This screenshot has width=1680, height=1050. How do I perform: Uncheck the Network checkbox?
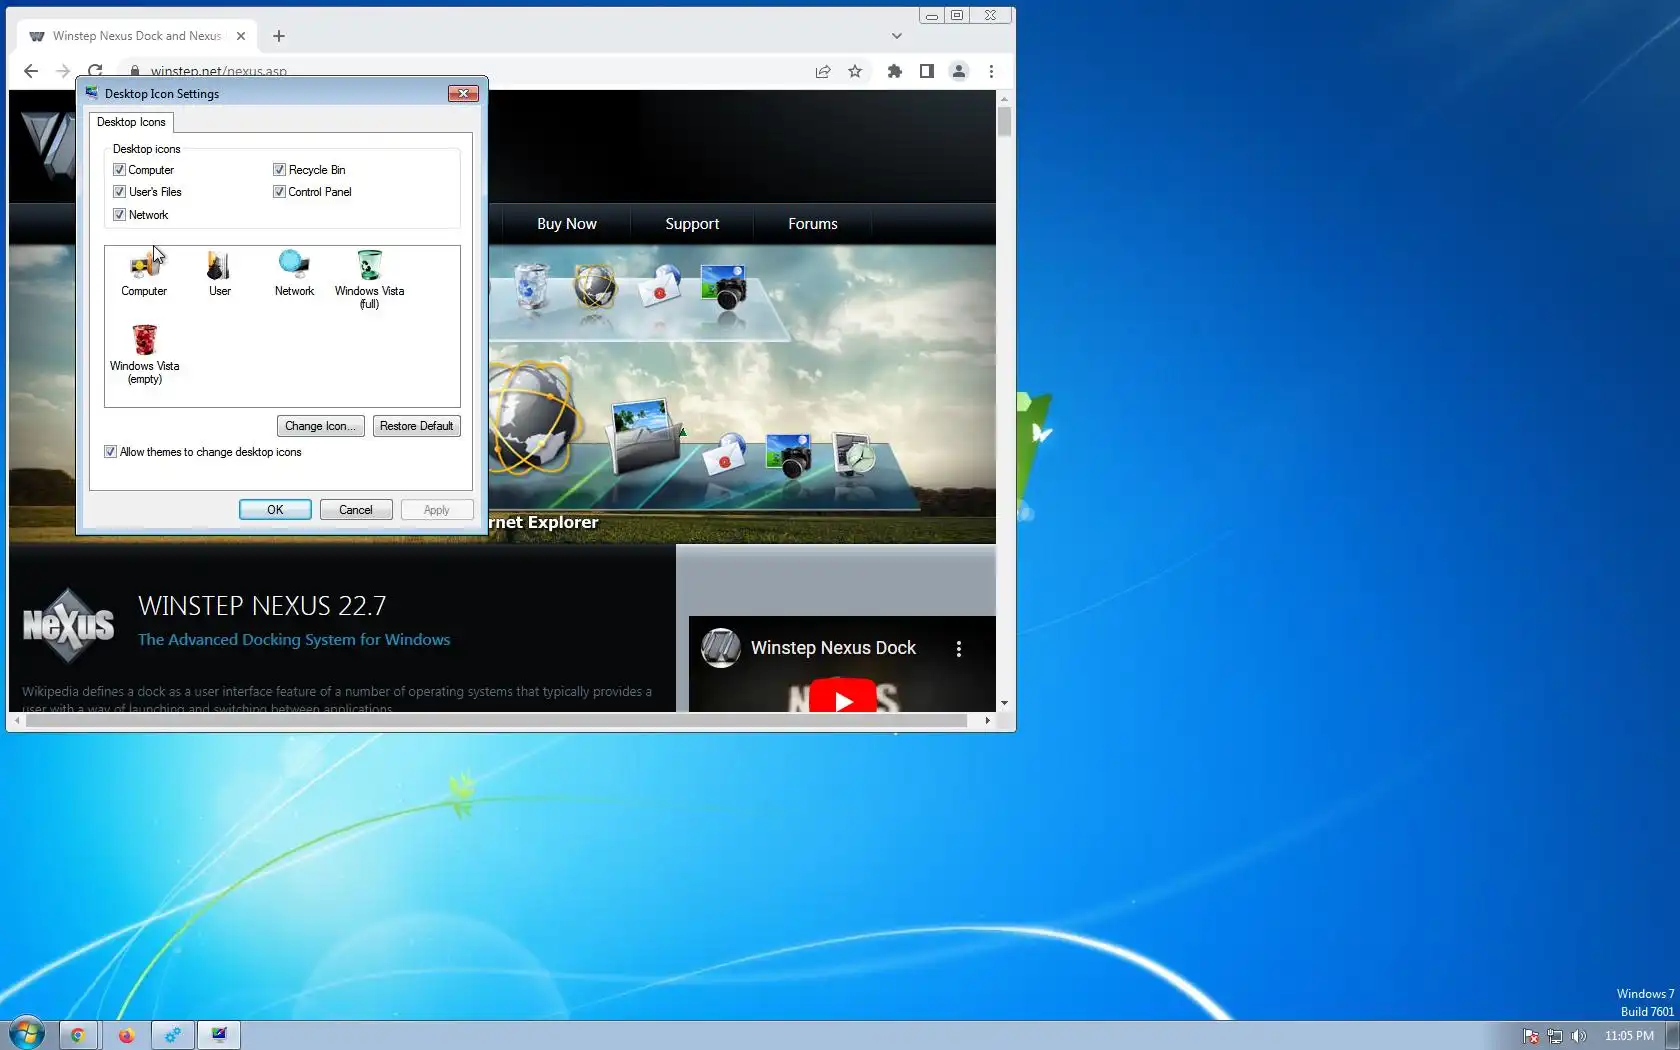[119, 215]
